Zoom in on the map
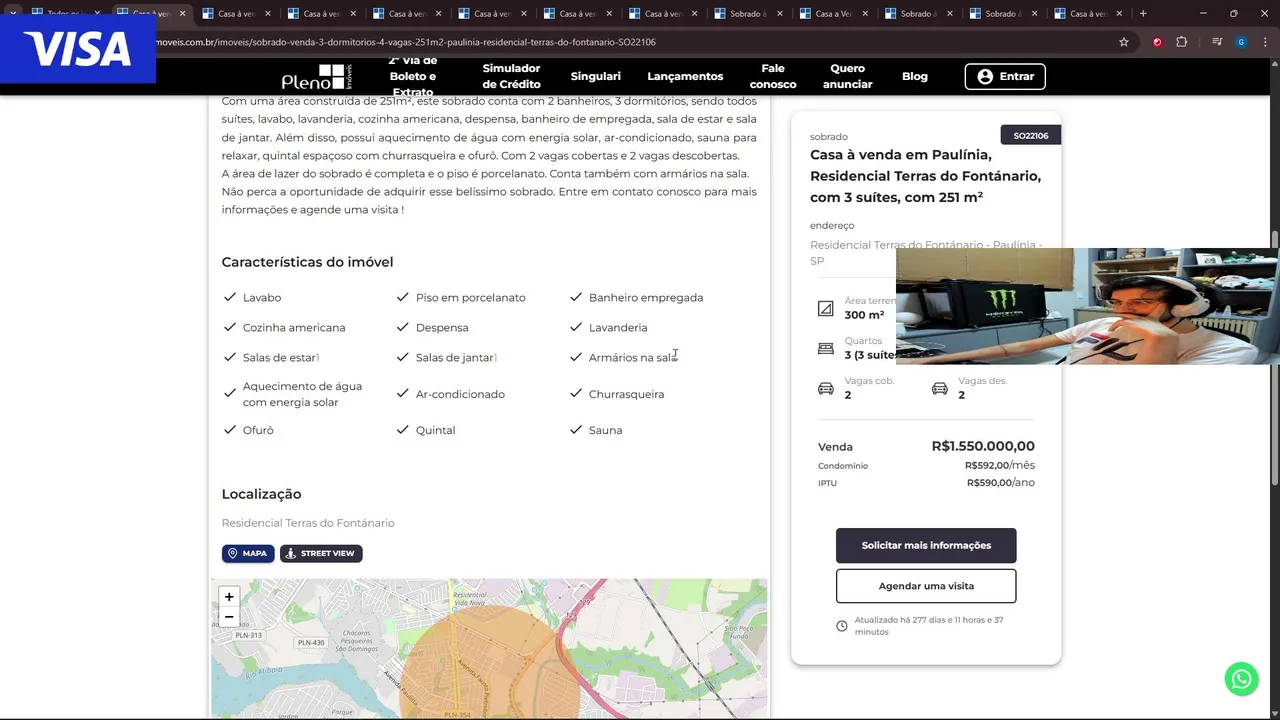Screen dimensions: 1280x720 229,597
